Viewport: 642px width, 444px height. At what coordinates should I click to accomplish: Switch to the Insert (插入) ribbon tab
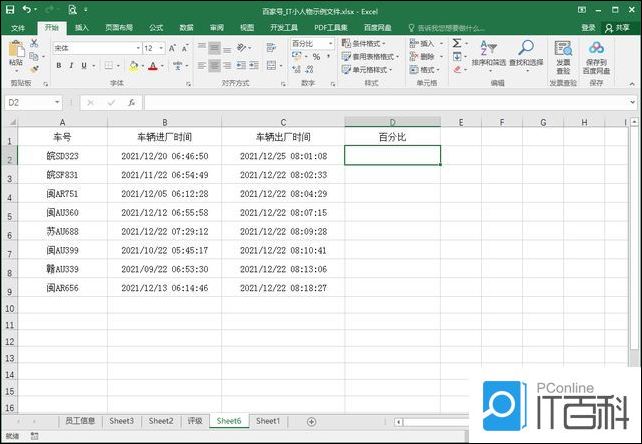(82, 27)
